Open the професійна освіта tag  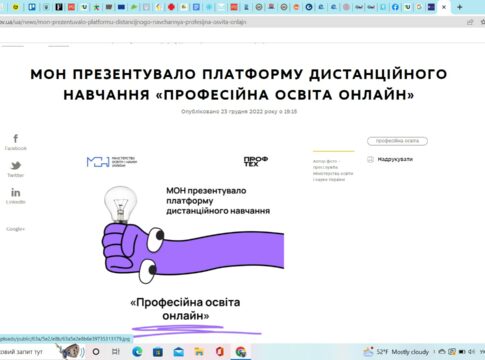click(397, 141)
